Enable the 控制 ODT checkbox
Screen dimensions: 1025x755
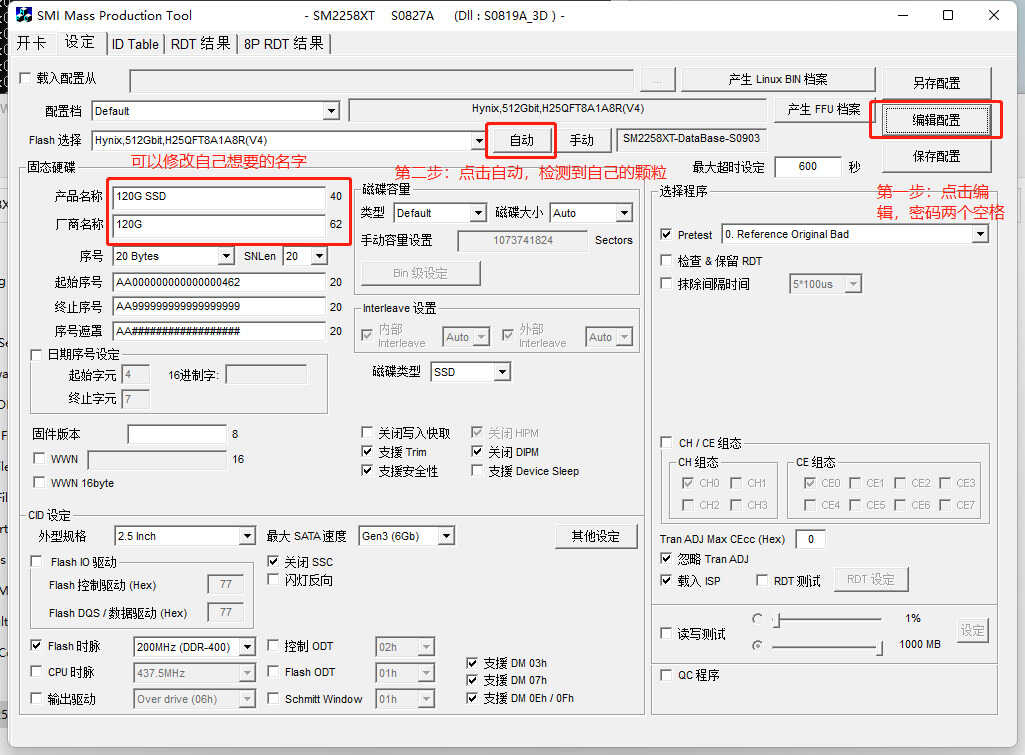point(273,645)
